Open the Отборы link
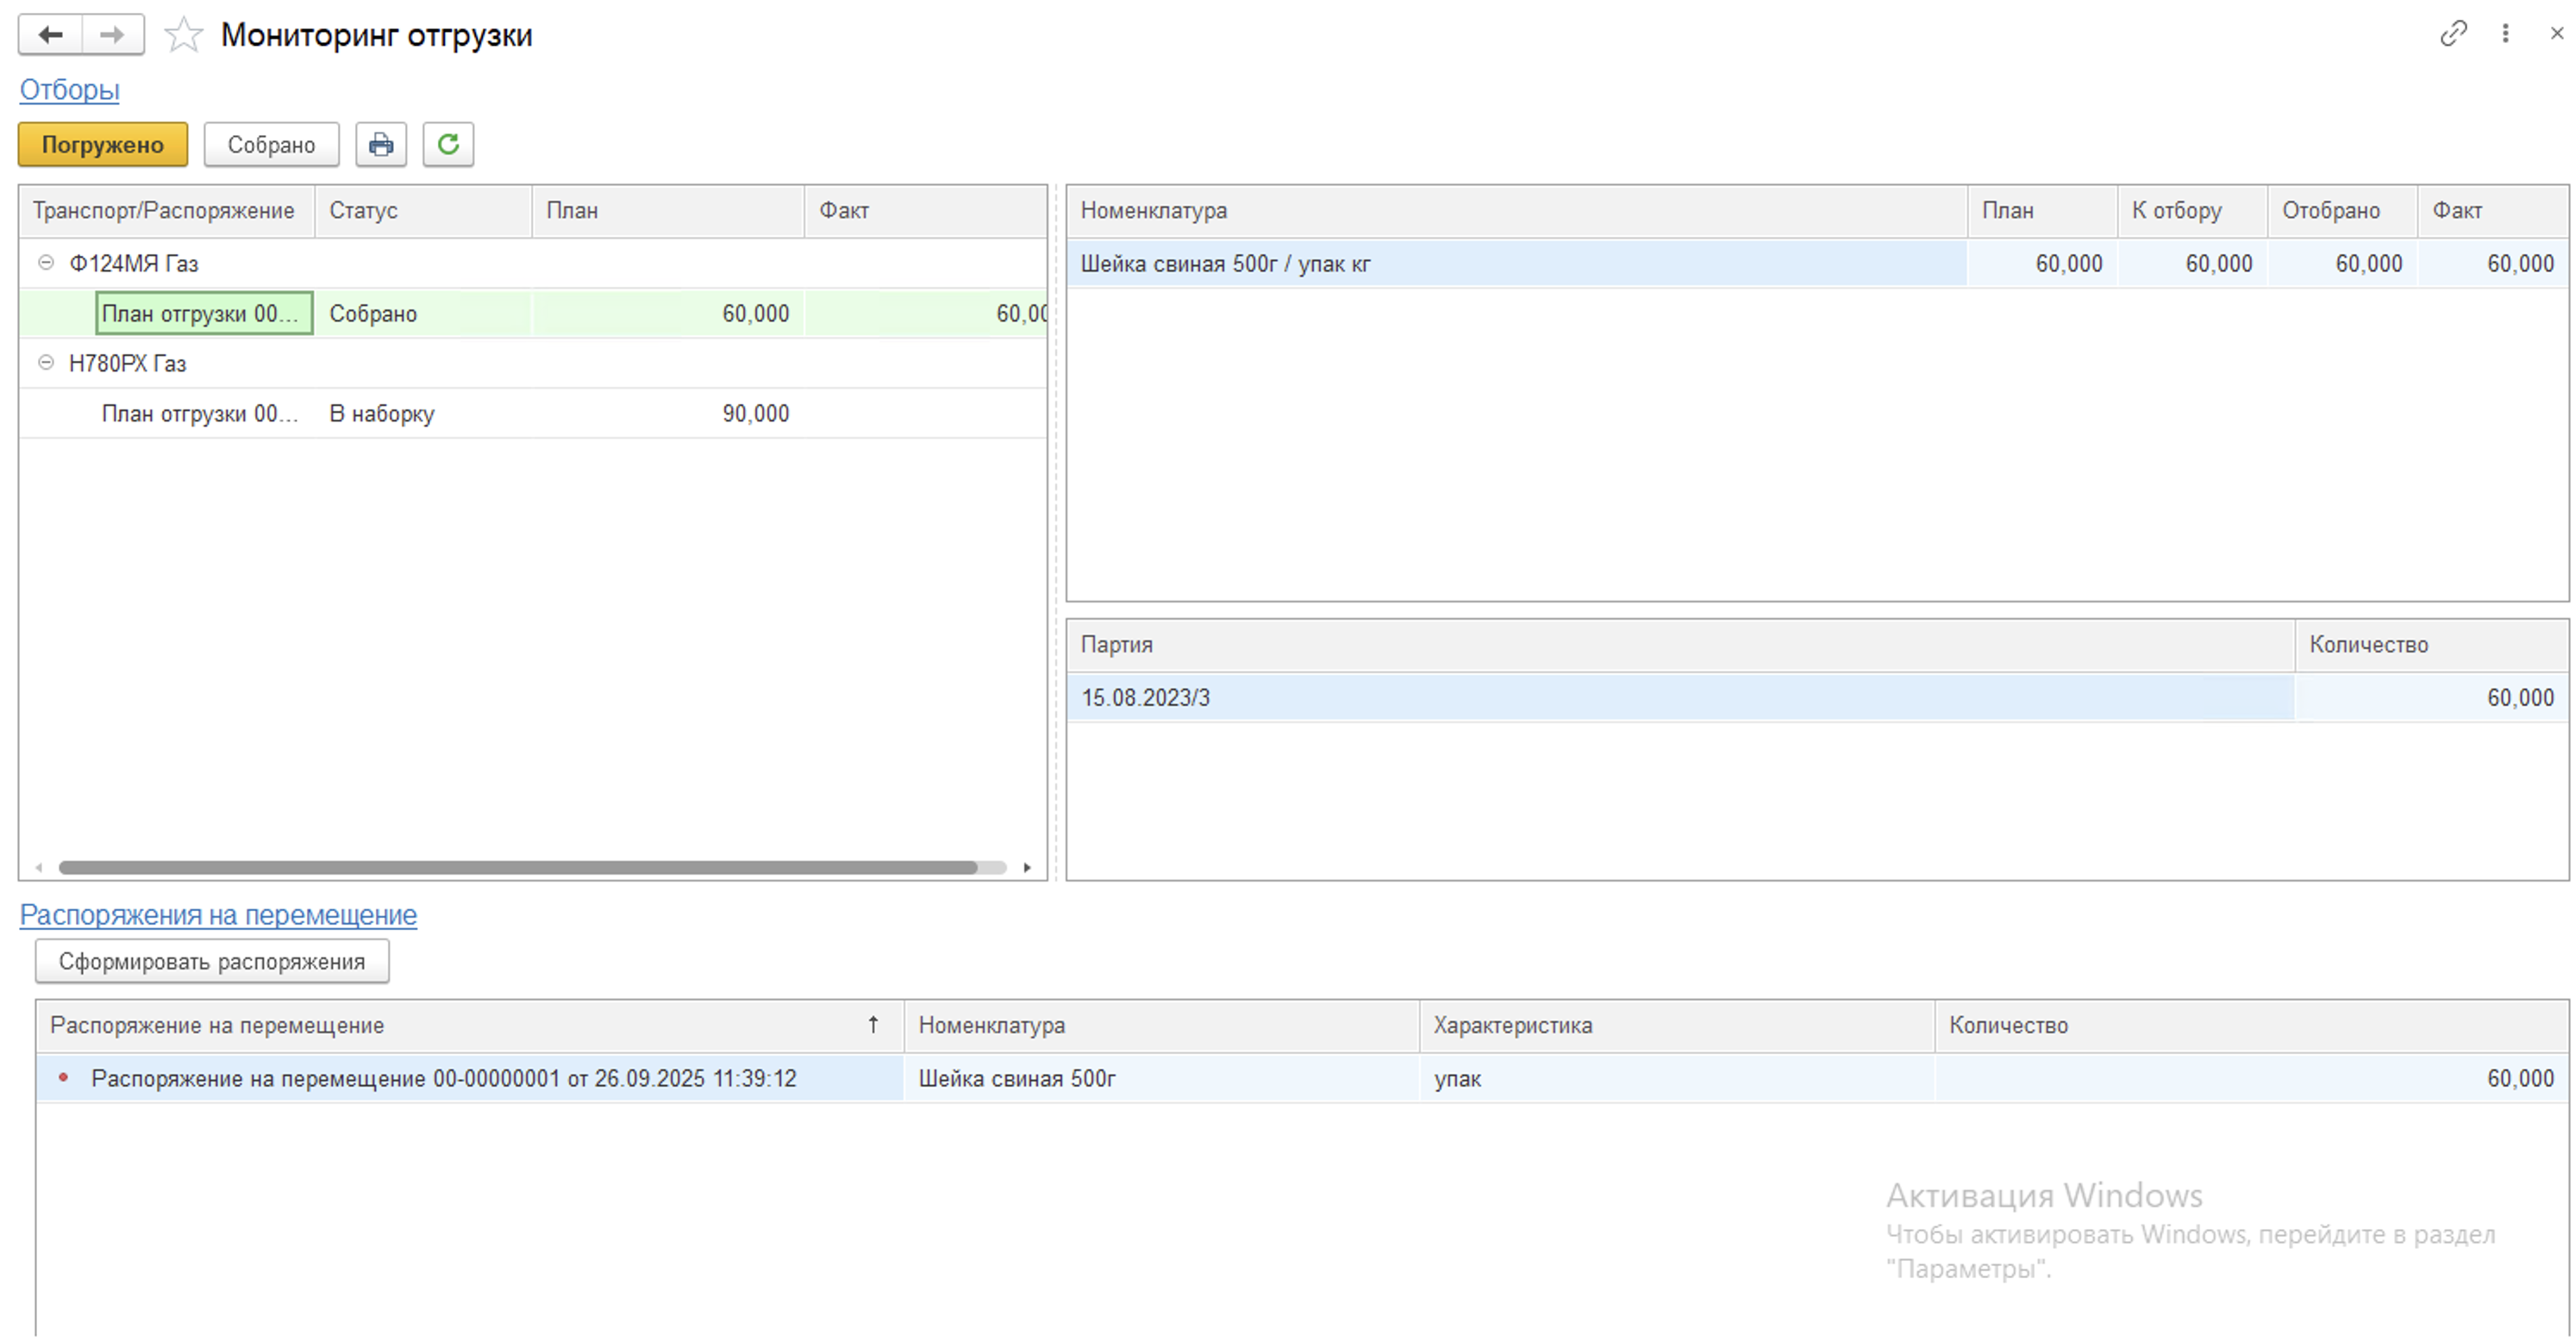This screenshot has height=1341, width=2576. (x=70, y=90)
